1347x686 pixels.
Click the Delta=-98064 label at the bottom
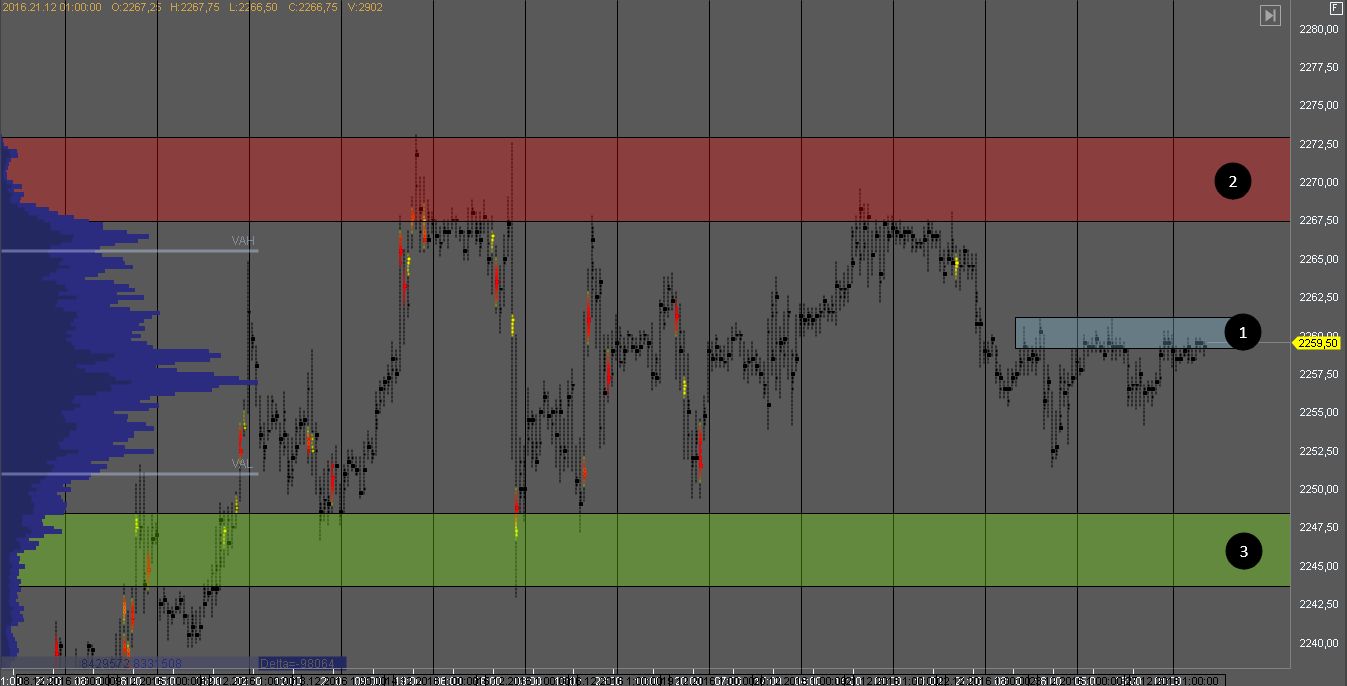(x=301, y=663)
